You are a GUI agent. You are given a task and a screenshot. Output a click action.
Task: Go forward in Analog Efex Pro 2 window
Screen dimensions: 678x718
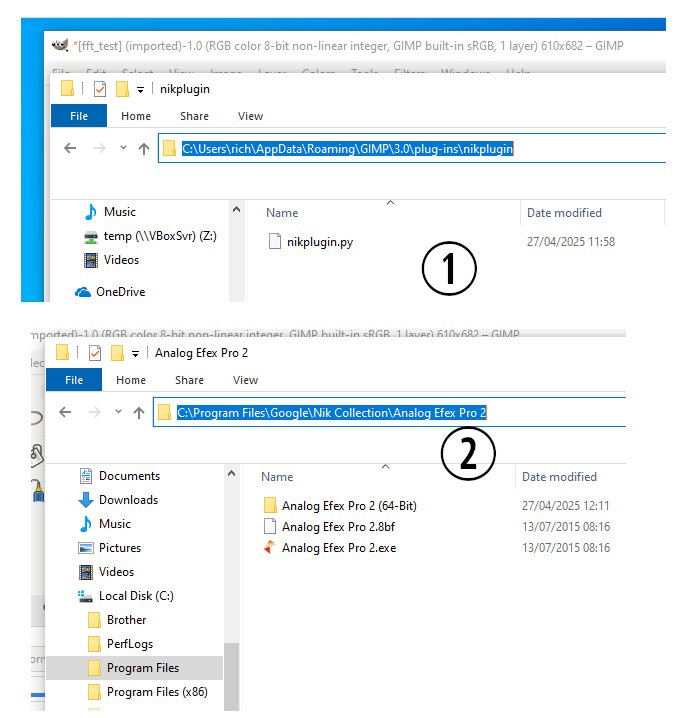point(94,412)
